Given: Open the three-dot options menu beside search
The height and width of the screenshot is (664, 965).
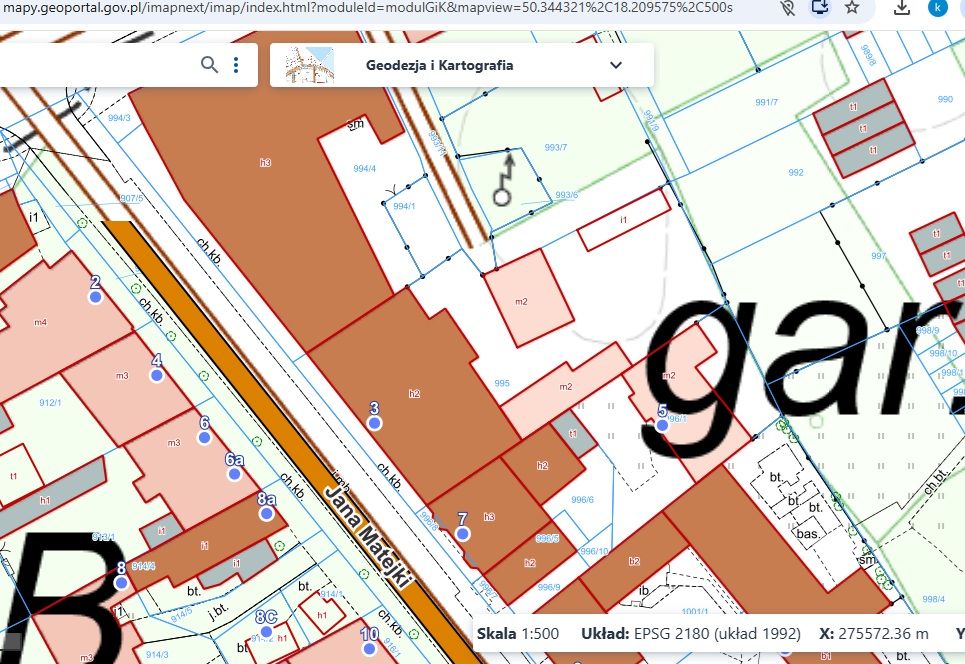Looking at the screenshot, I should coord(236,65).
